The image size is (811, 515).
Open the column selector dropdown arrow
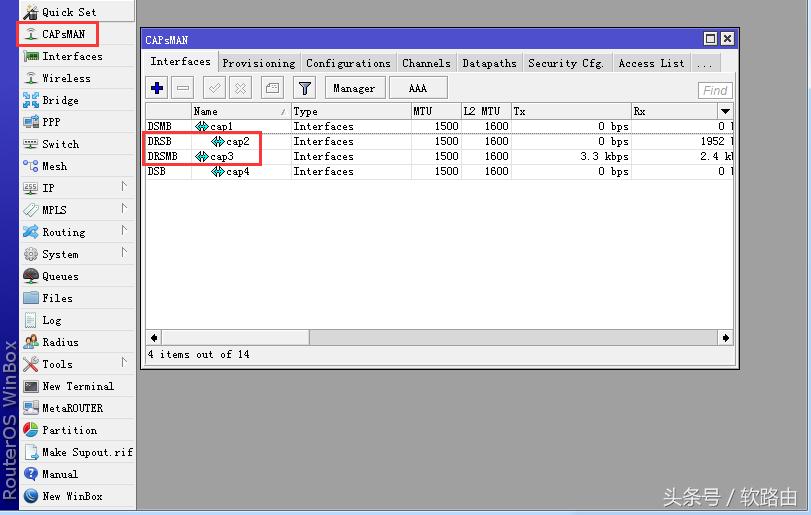point(725,111)
